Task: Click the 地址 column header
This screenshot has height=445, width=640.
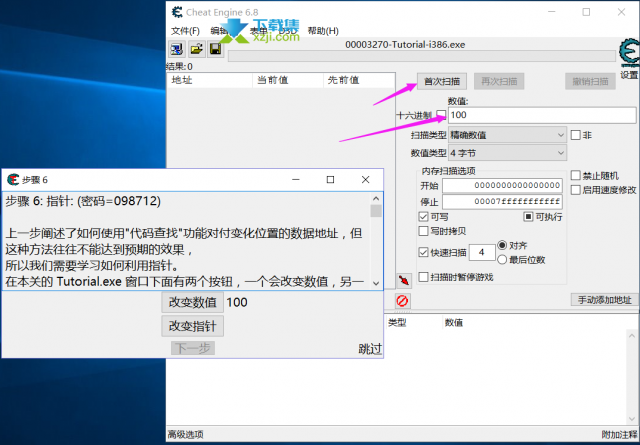Action: [210, 80]
